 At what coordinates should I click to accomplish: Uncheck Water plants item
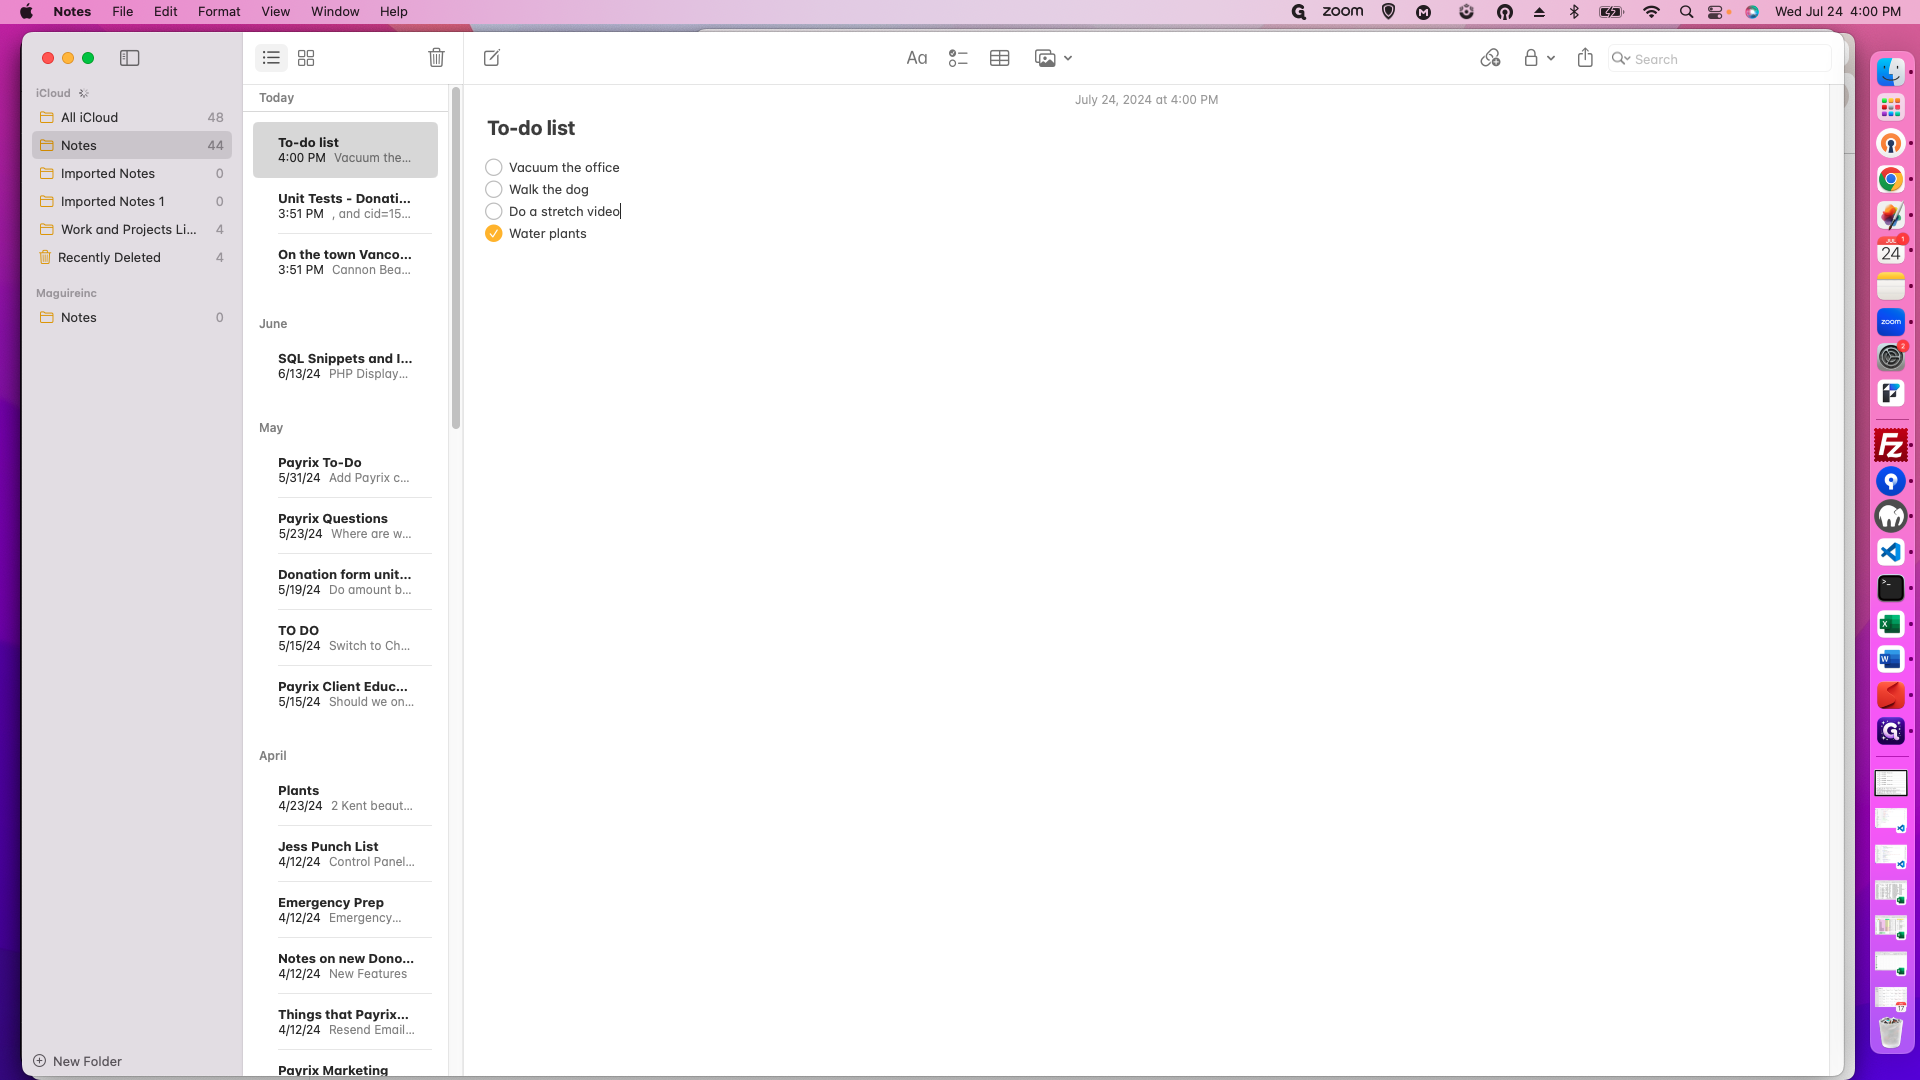point(494,233)
